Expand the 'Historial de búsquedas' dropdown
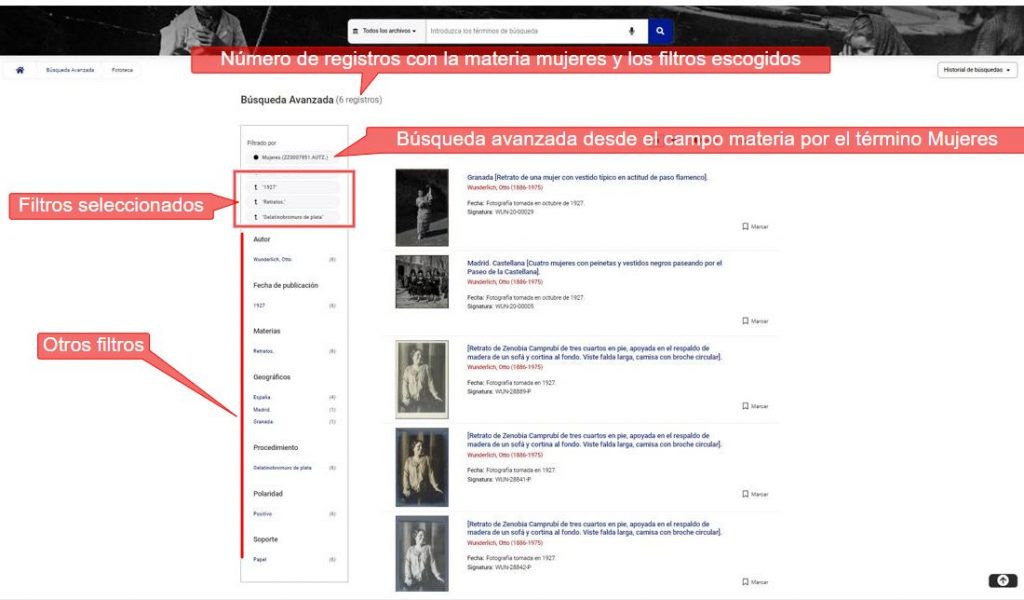 977,70
